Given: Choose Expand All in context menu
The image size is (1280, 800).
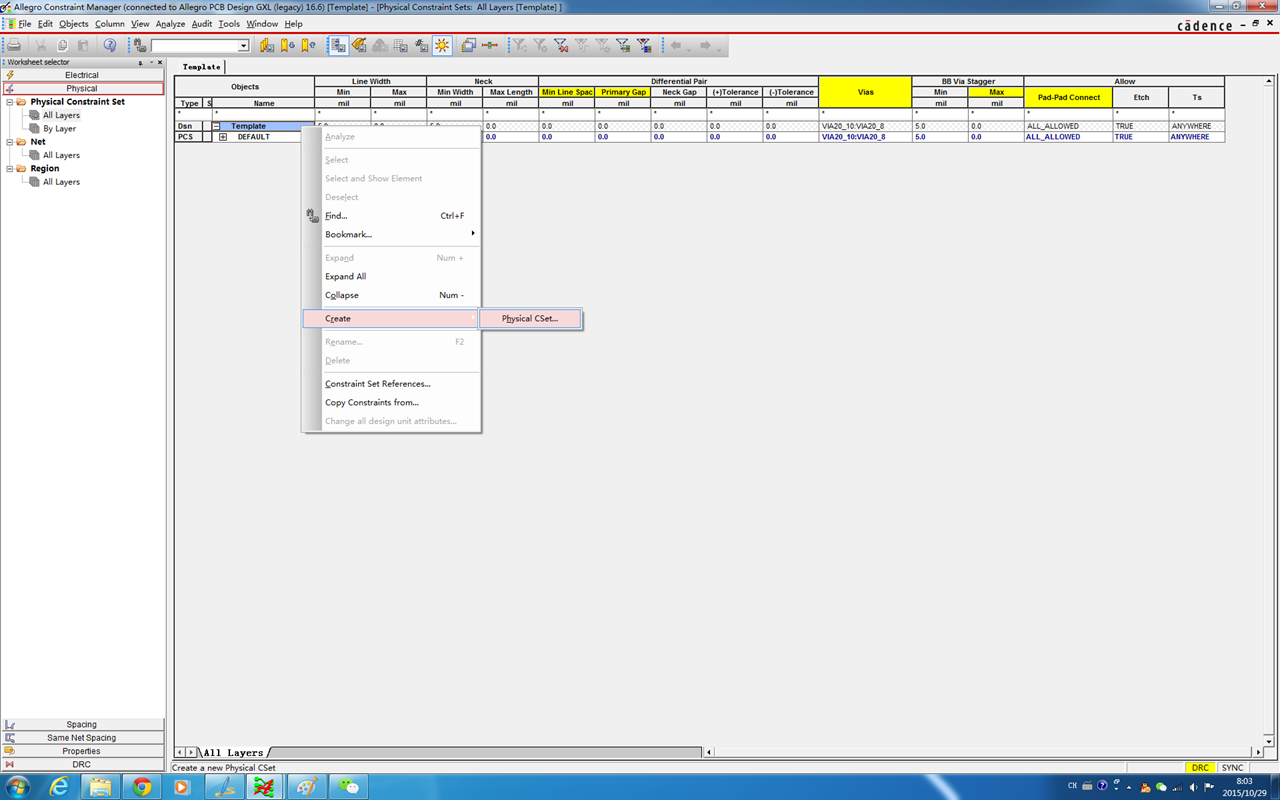Looking at the screenshot, I should pos(391,277).
